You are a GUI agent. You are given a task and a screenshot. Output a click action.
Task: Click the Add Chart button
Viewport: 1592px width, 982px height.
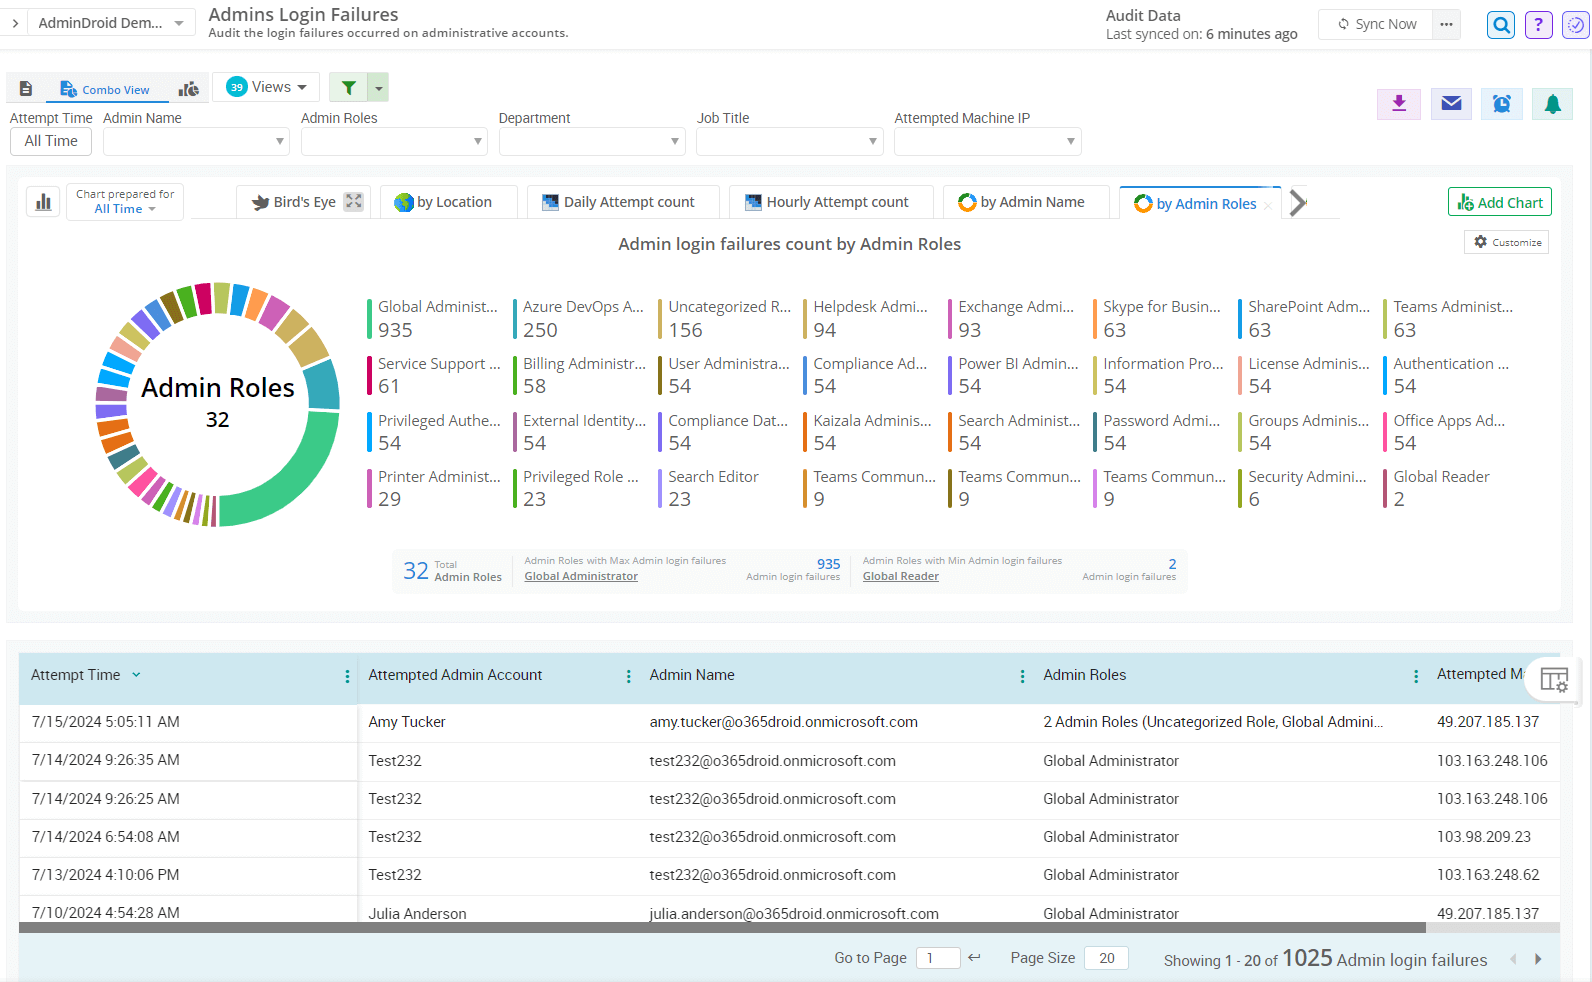pos(1499,202)
